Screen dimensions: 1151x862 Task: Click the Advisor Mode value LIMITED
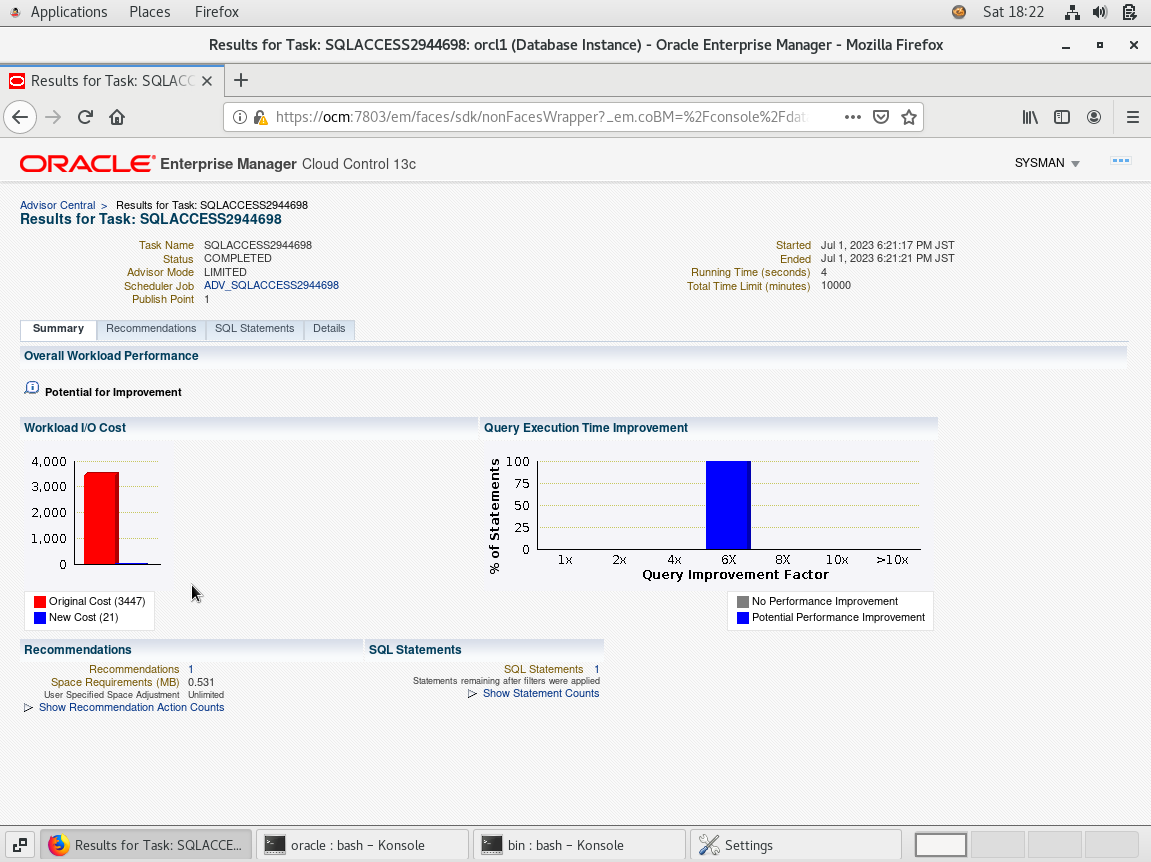coord(225,272)
